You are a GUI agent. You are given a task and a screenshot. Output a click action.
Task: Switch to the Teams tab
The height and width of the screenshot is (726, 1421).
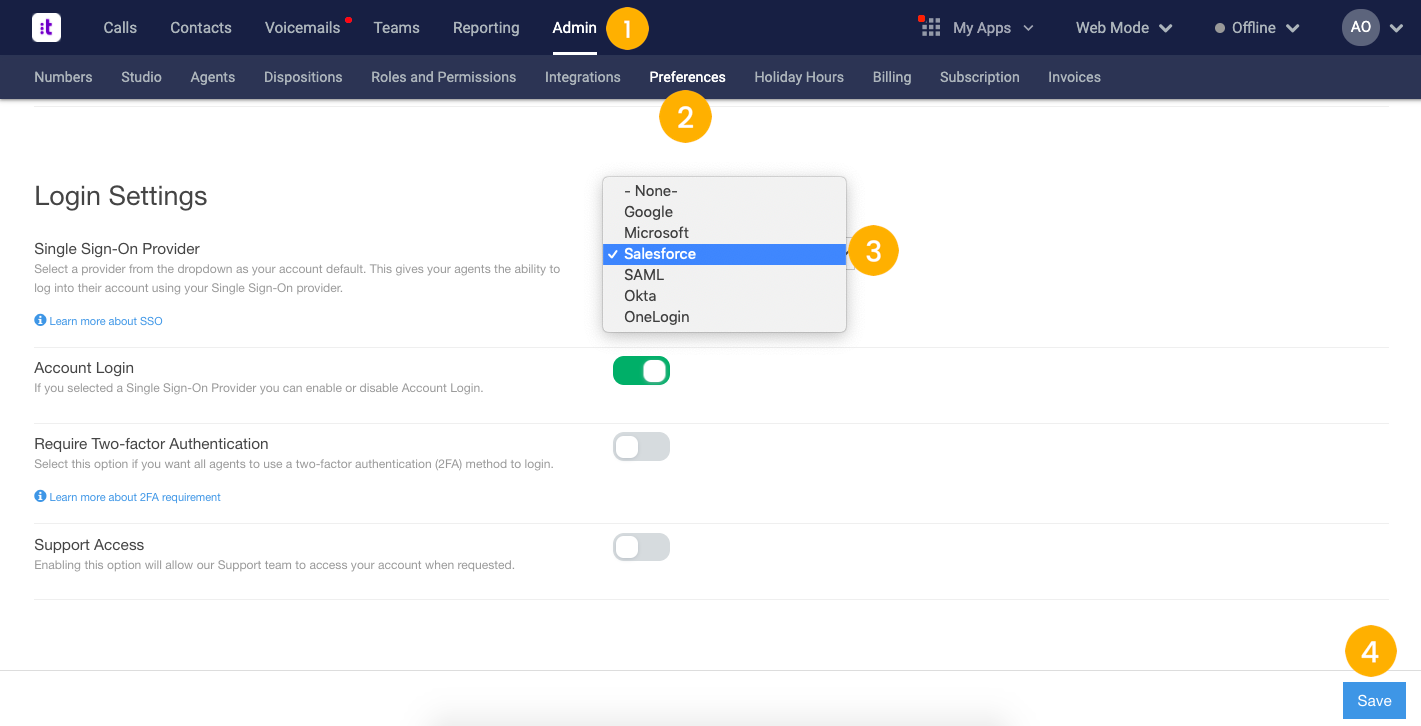tap(396, 28)
